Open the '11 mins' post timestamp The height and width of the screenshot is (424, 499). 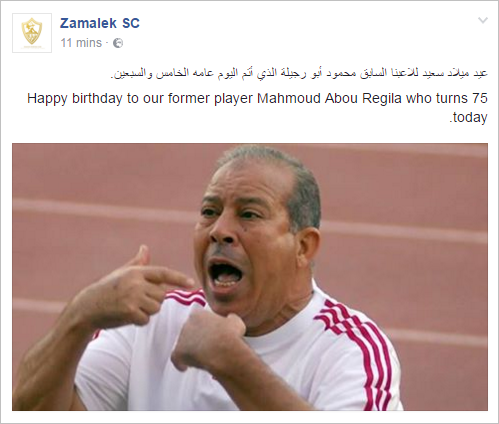(x=81, y=43)
